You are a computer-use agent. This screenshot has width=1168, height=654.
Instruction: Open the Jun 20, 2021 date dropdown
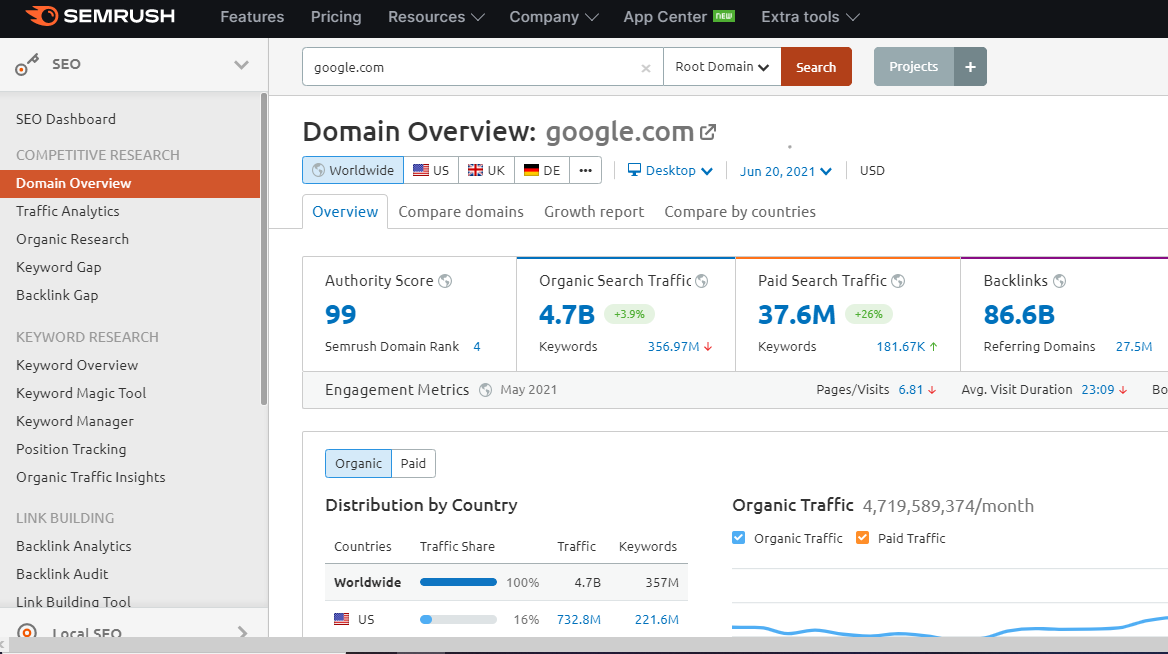786,171
